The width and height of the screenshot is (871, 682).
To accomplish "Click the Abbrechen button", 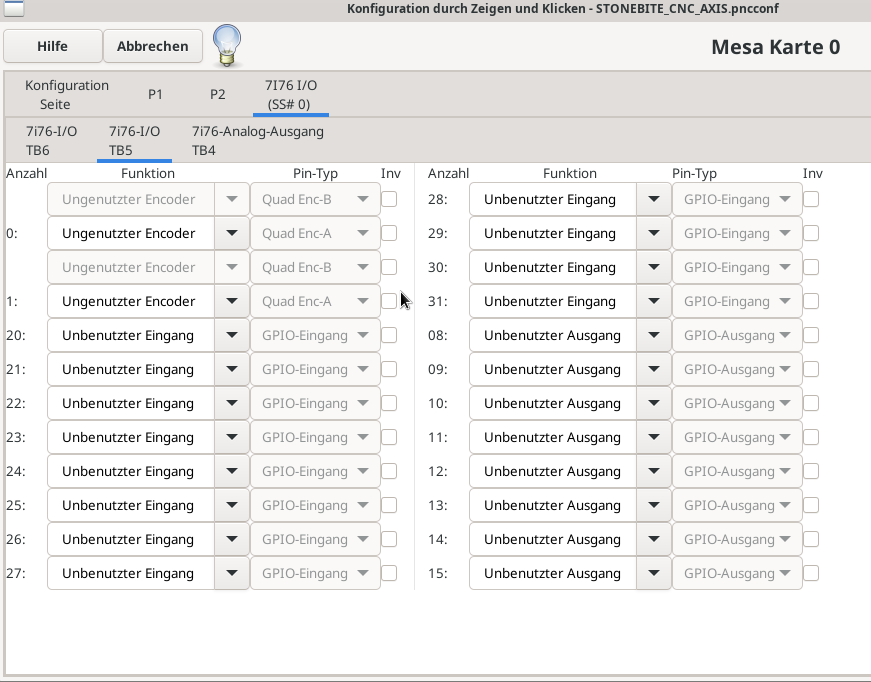I will (153, 46).
